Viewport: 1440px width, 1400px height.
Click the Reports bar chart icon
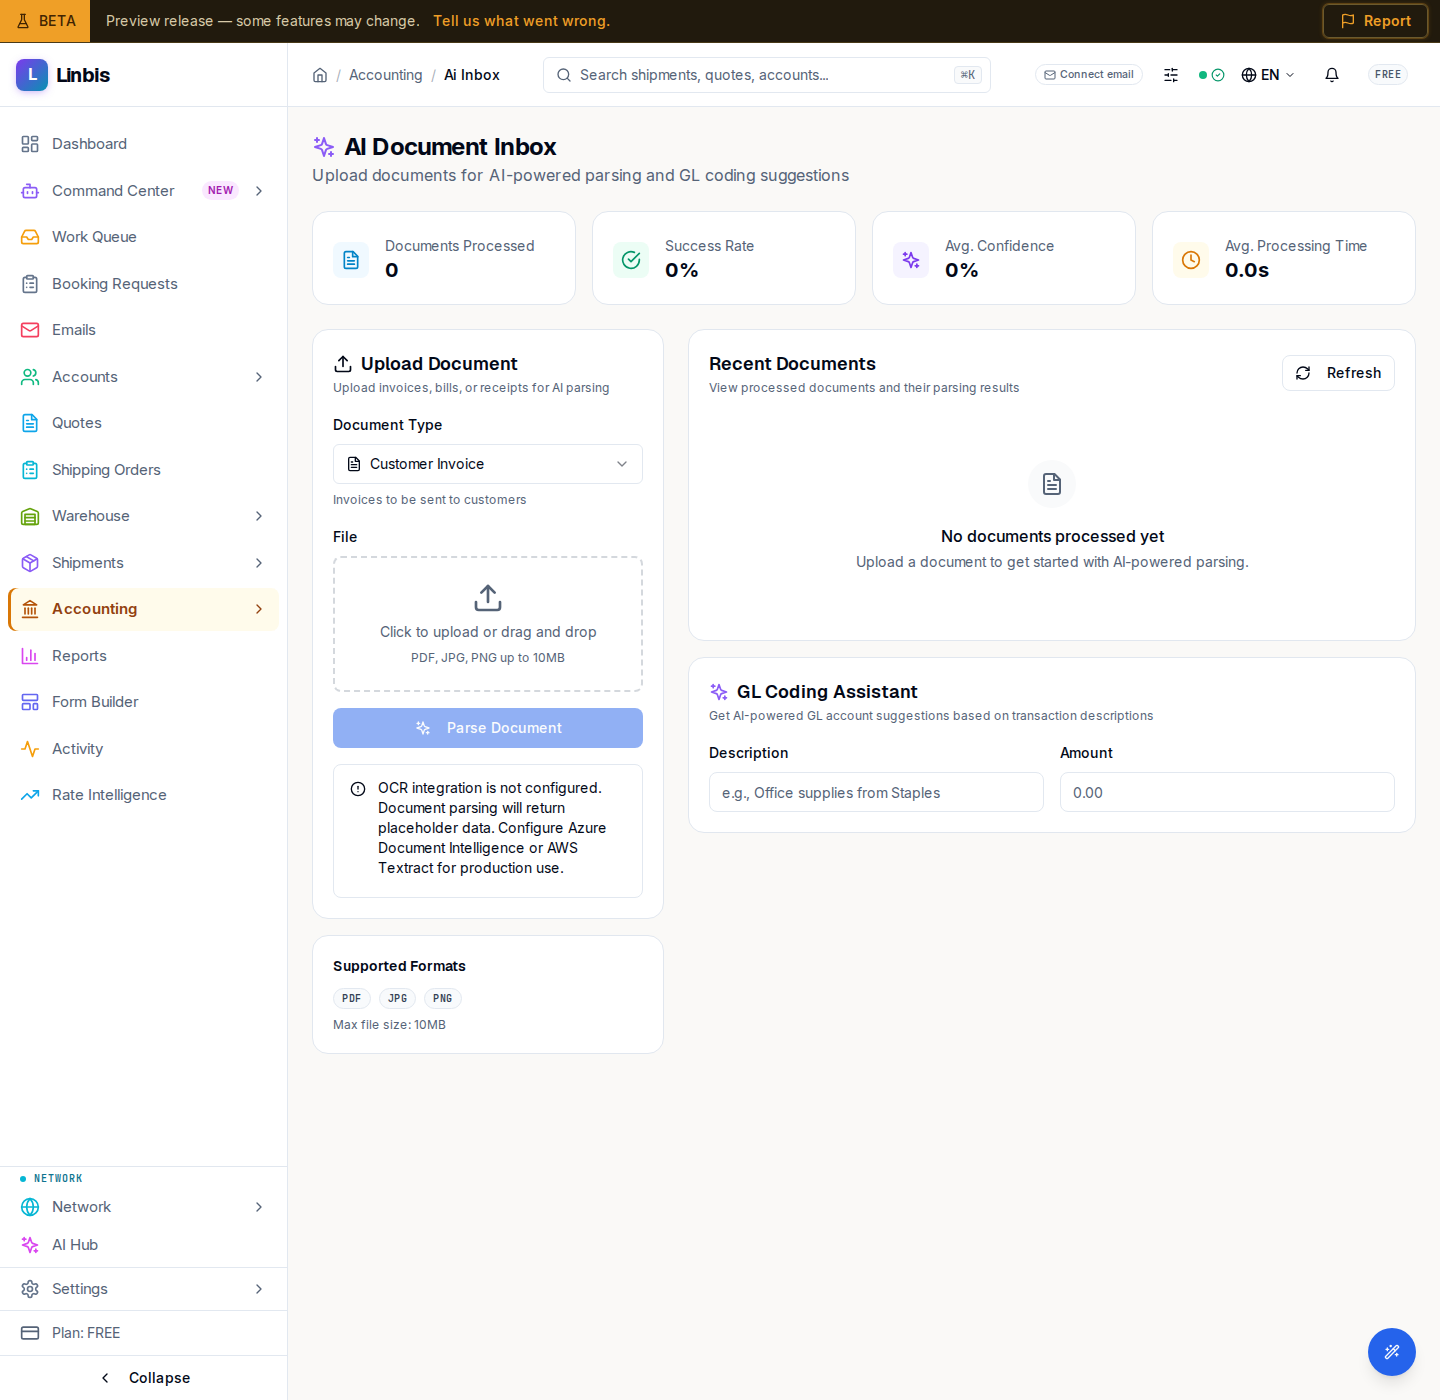click(x=30, y=656)
